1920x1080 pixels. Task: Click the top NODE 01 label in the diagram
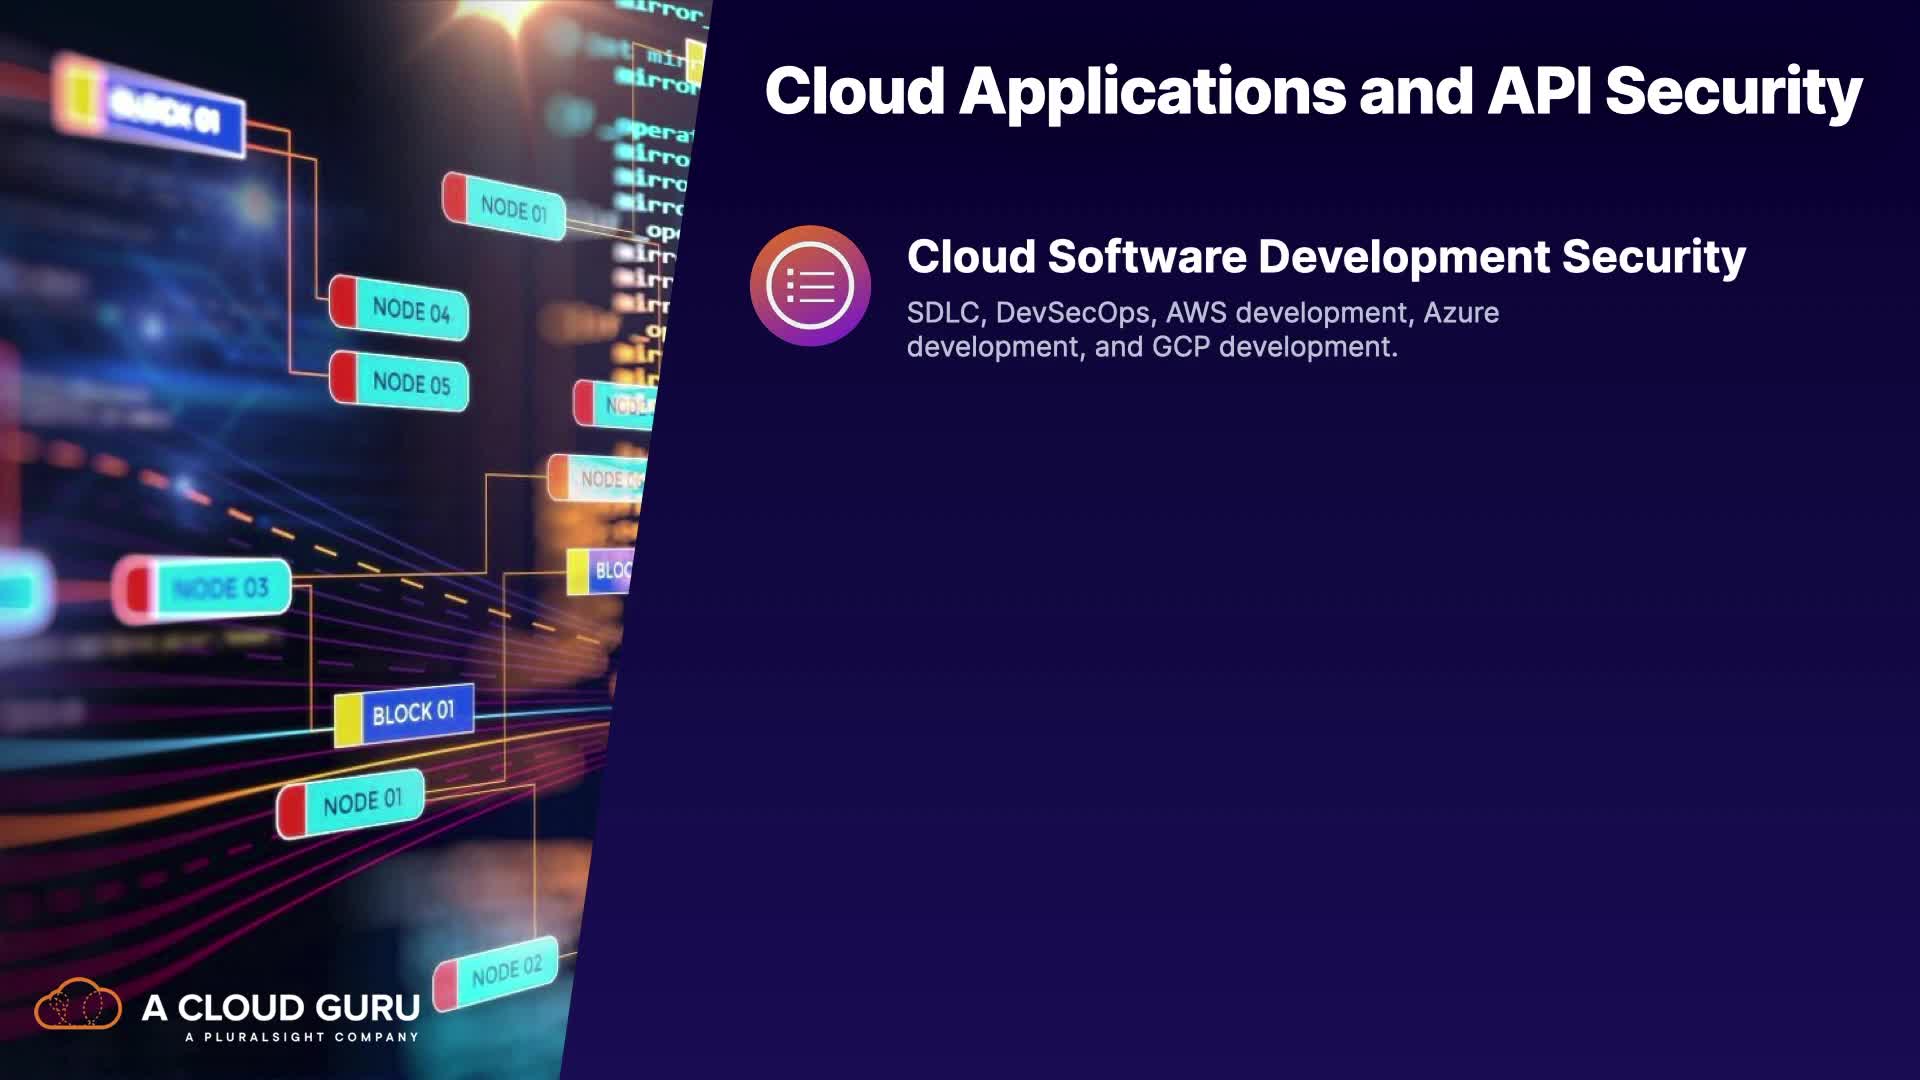pos(513,209)
